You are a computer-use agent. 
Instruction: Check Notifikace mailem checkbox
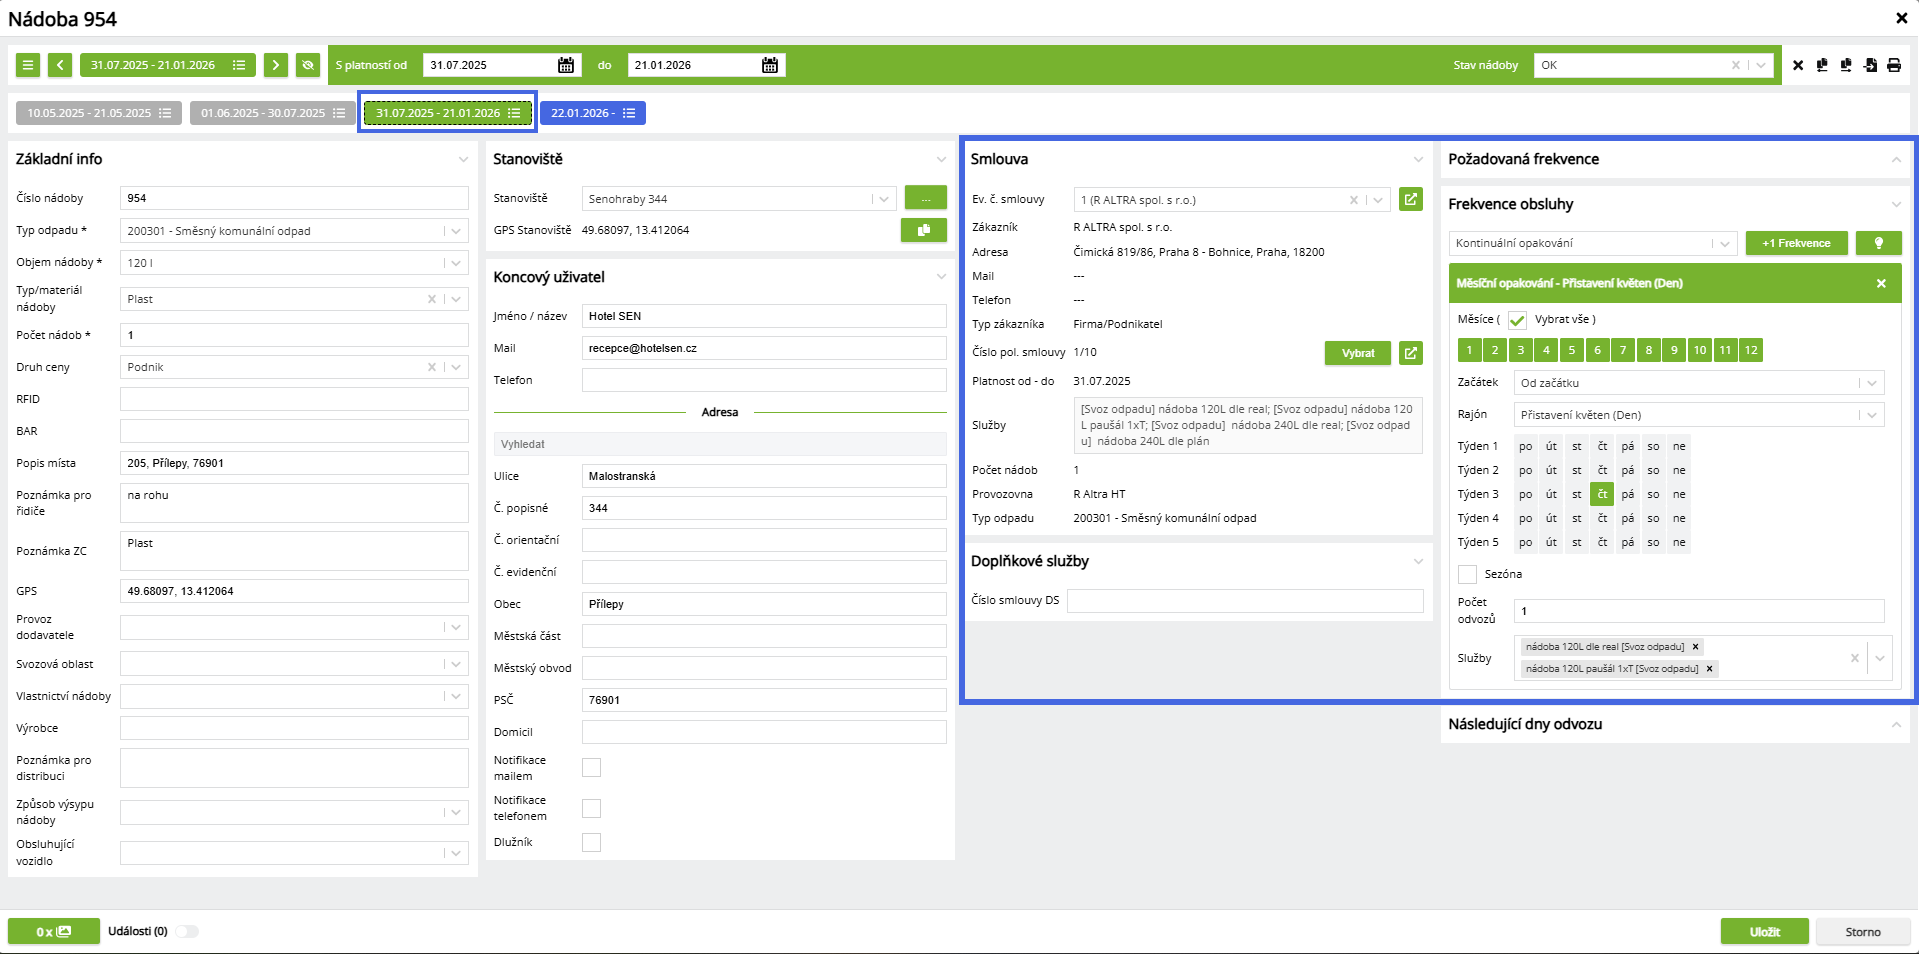point(592,767)
